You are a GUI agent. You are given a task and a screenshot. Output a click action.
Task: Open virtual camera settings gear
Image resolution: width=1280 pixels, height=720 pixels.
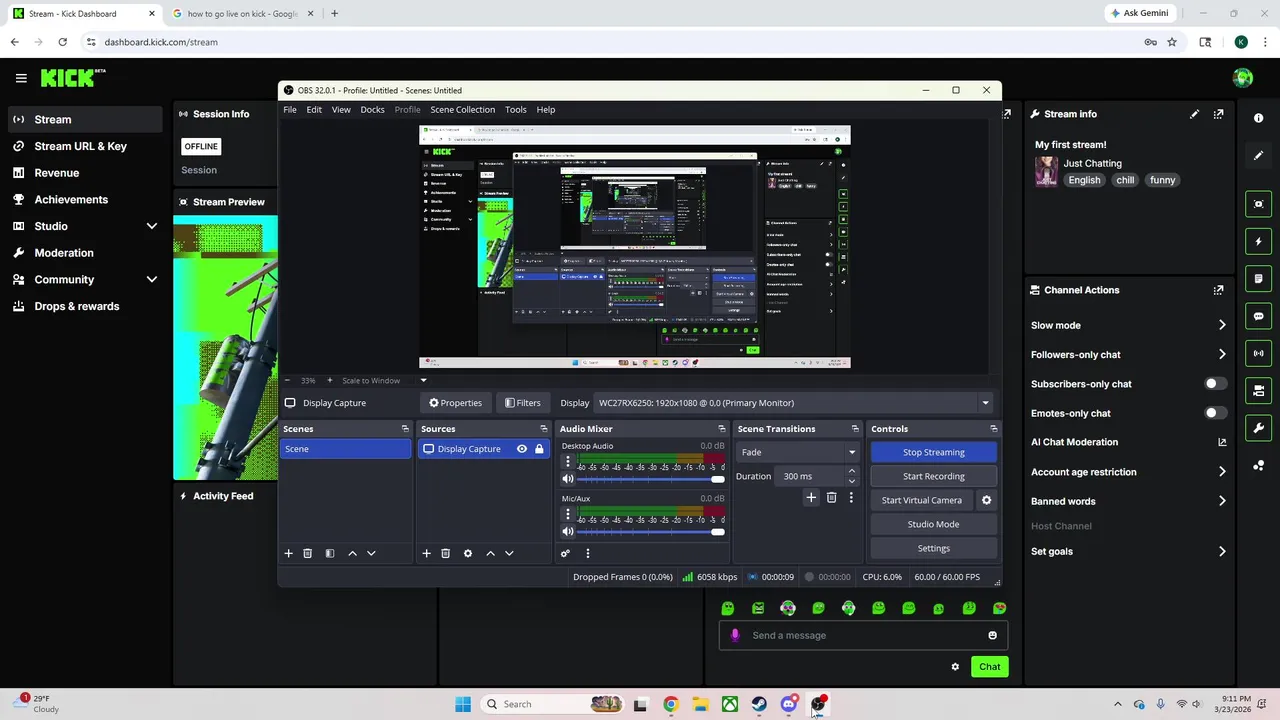click(x=986, y=500)
